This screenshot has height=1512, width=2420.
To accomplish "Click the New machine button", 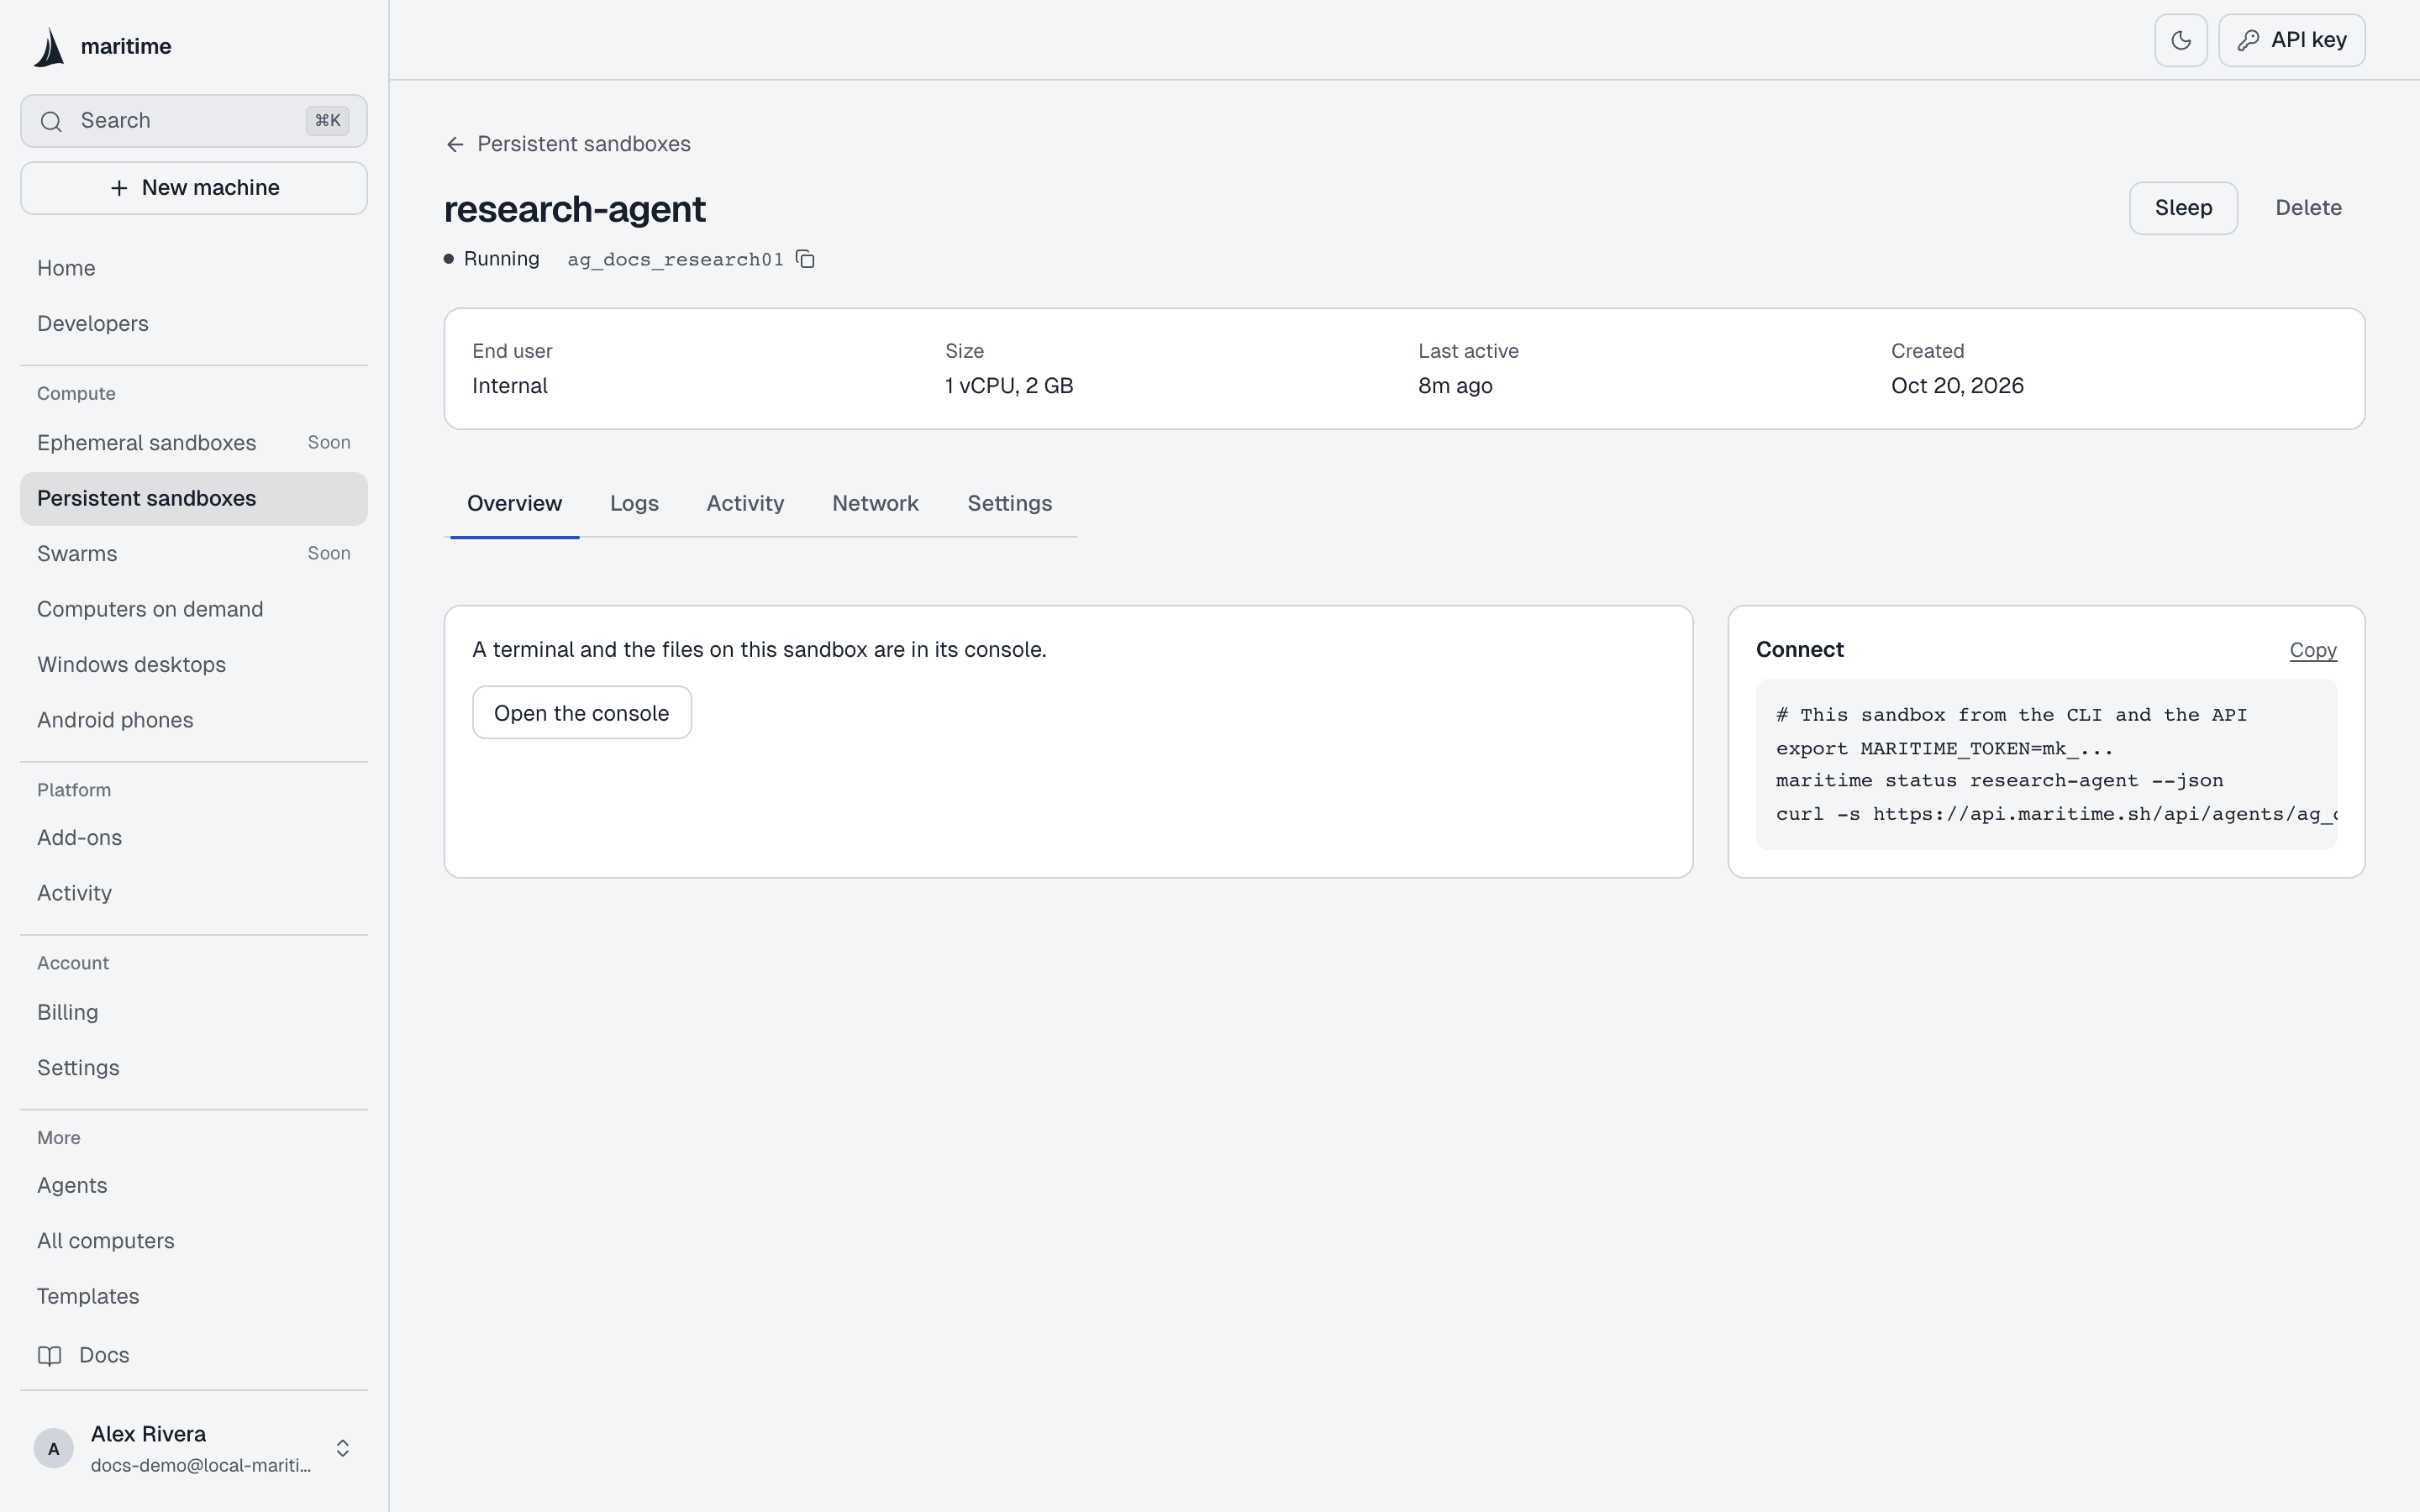I will (x=194, y=188).
